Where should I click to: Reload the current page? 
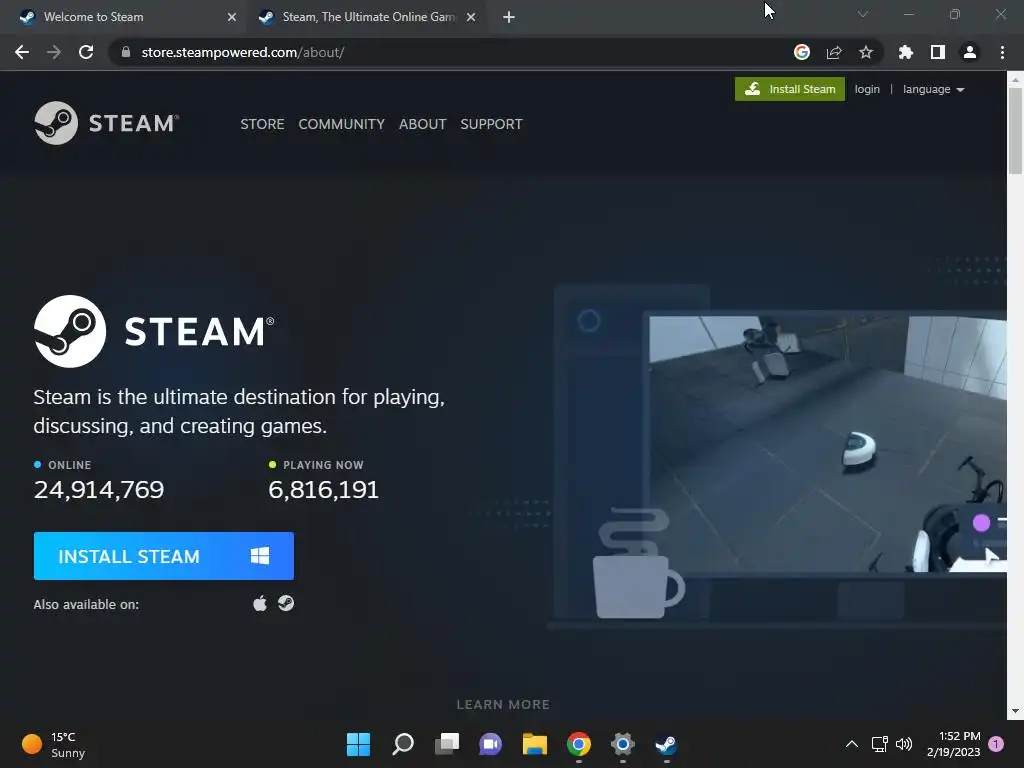[86, 52]
